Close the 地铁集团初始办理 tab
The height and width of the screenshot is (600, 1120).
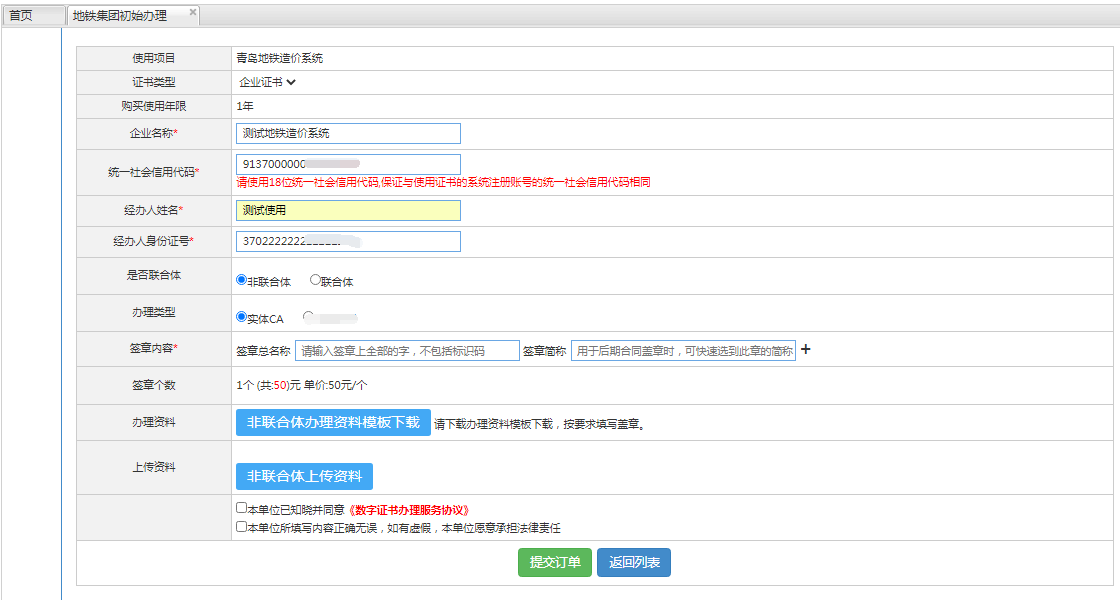(193, 12)
